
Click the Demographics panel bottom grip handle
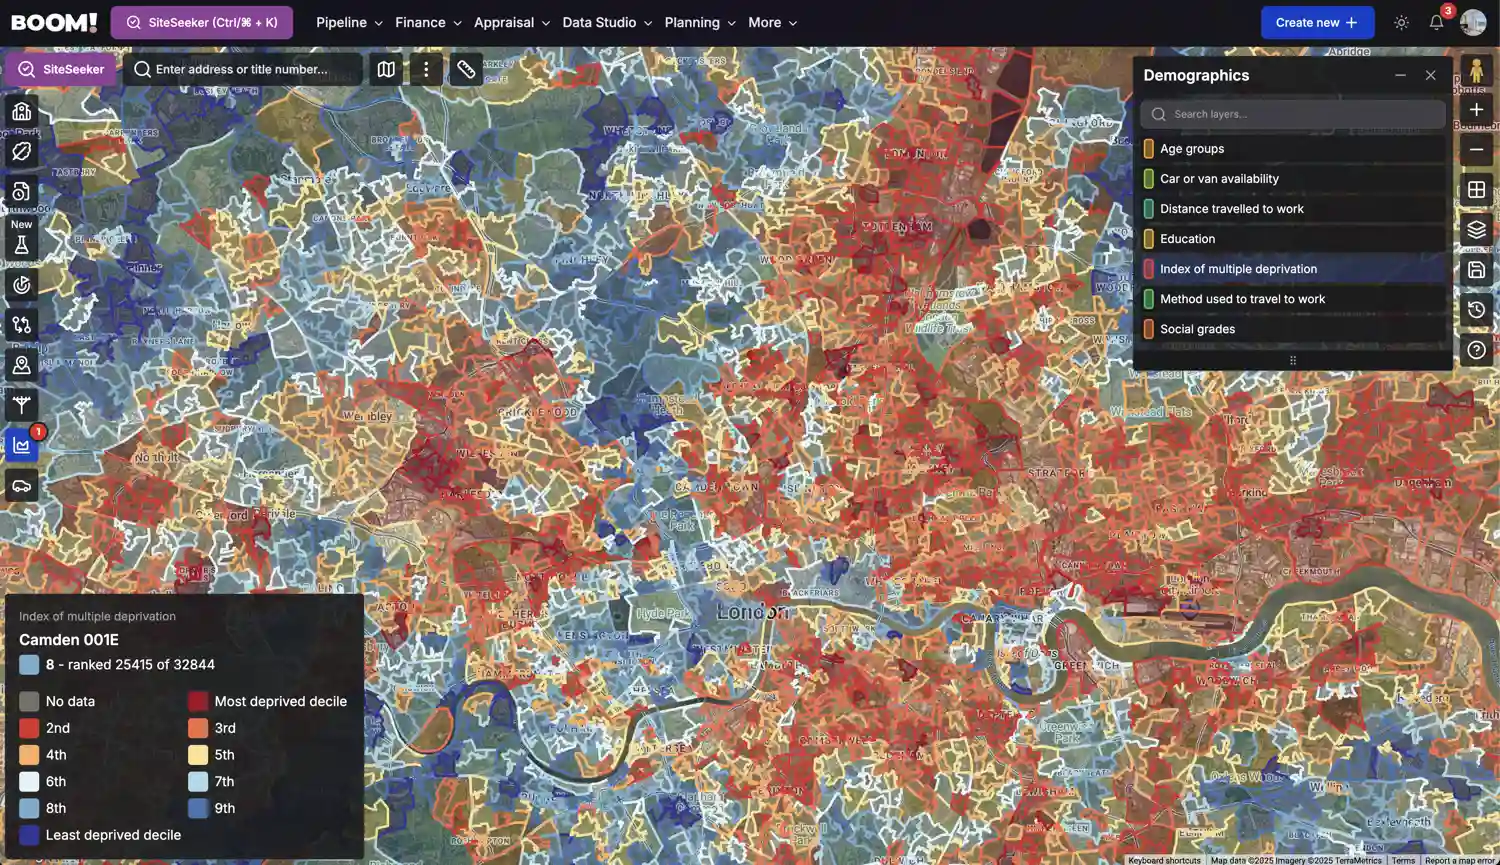coord(1293,360)
